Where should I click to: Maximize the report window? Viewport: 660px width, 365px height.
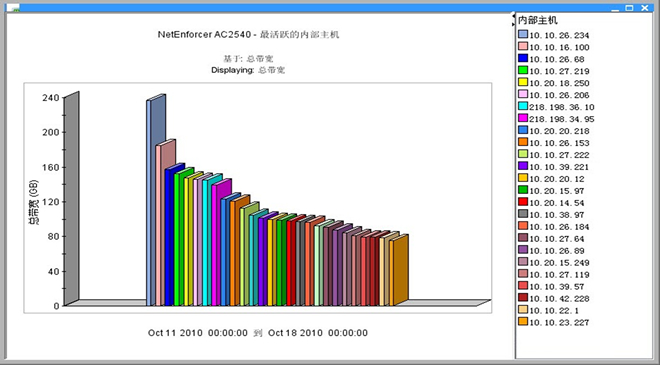[629, 8]
